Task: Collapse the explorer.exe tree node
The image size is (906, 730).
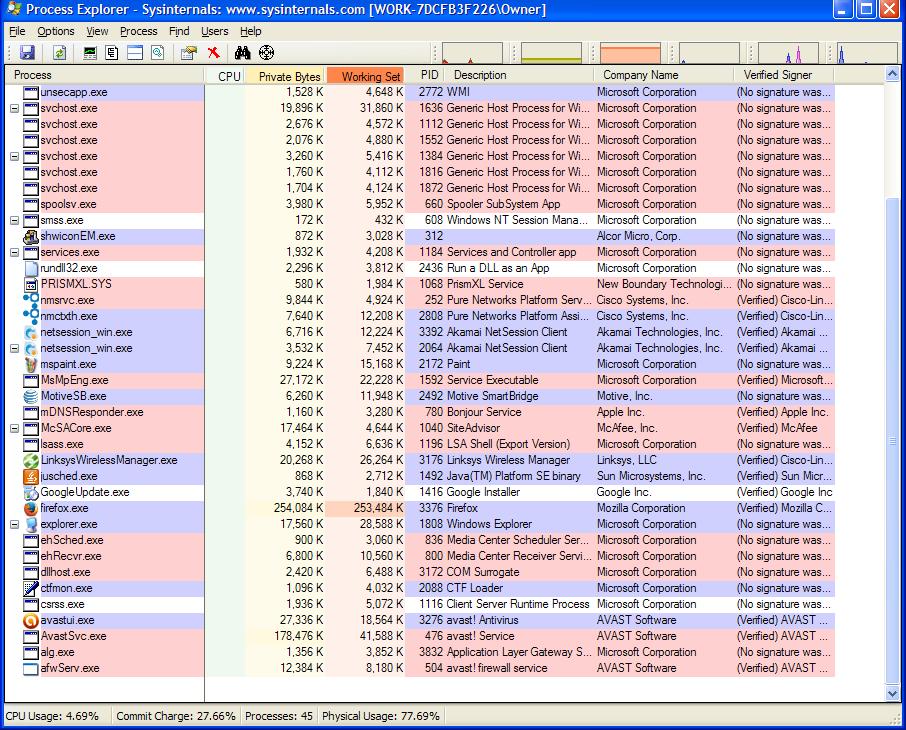Action: coord(14,524)
